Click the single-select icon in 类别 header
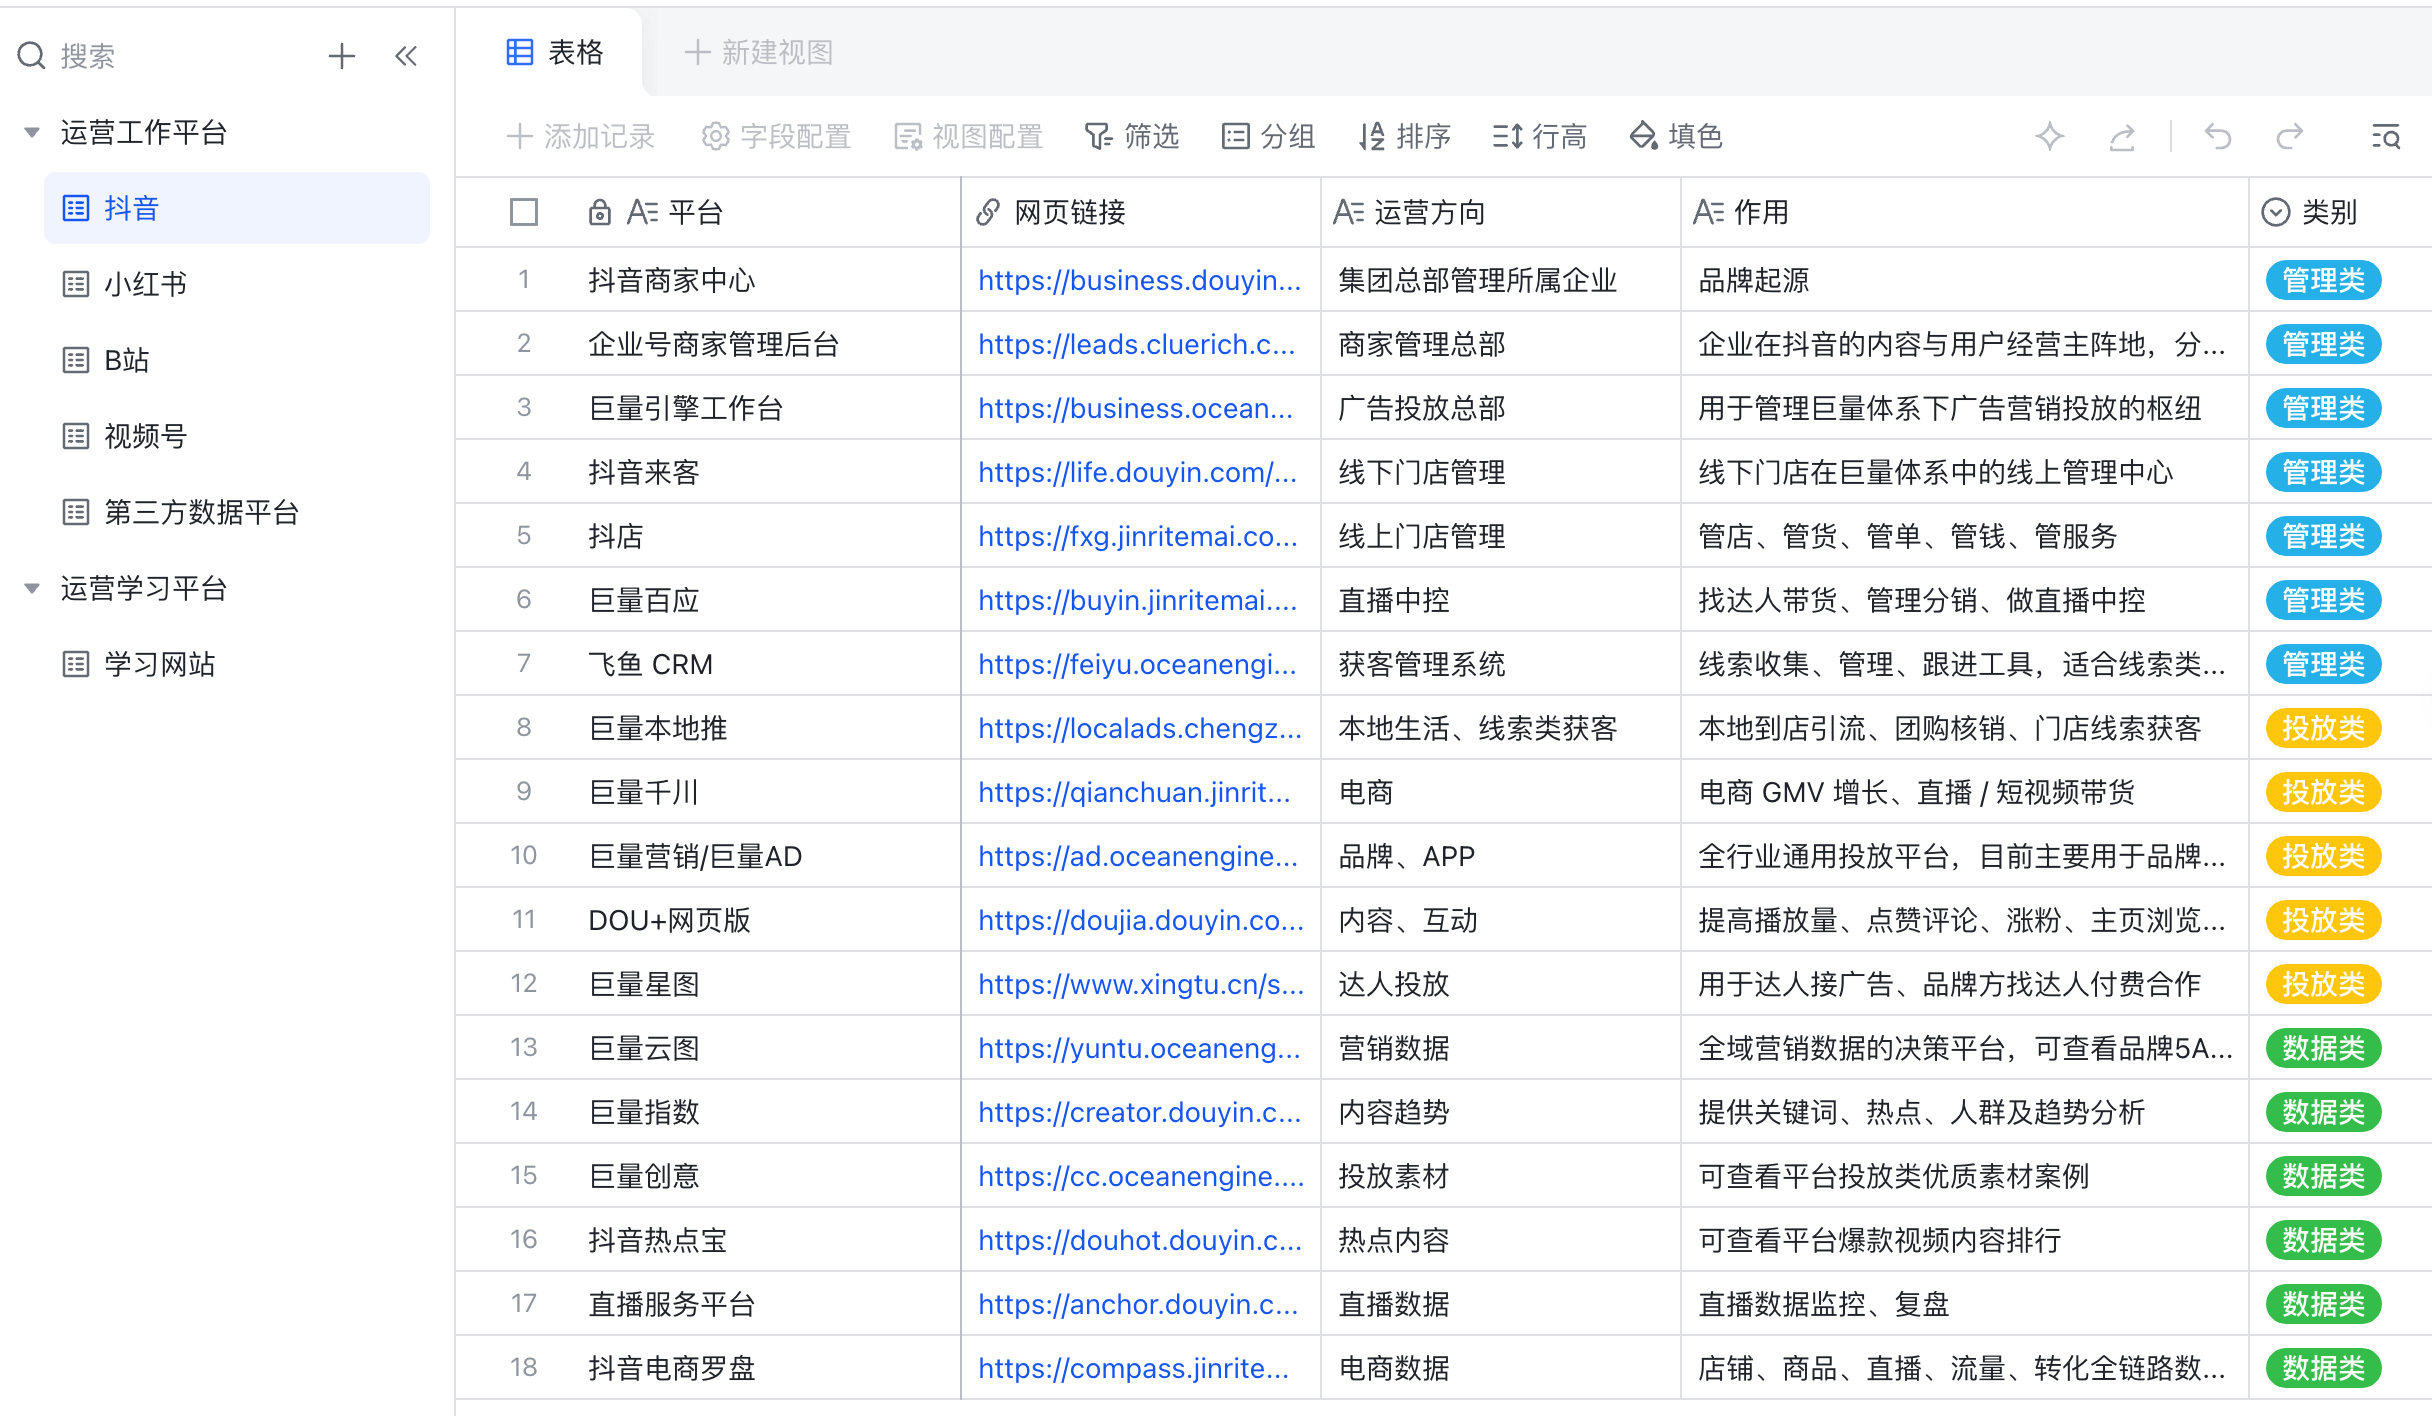The image size is (2432, 1416). (x=2276, y=212)
